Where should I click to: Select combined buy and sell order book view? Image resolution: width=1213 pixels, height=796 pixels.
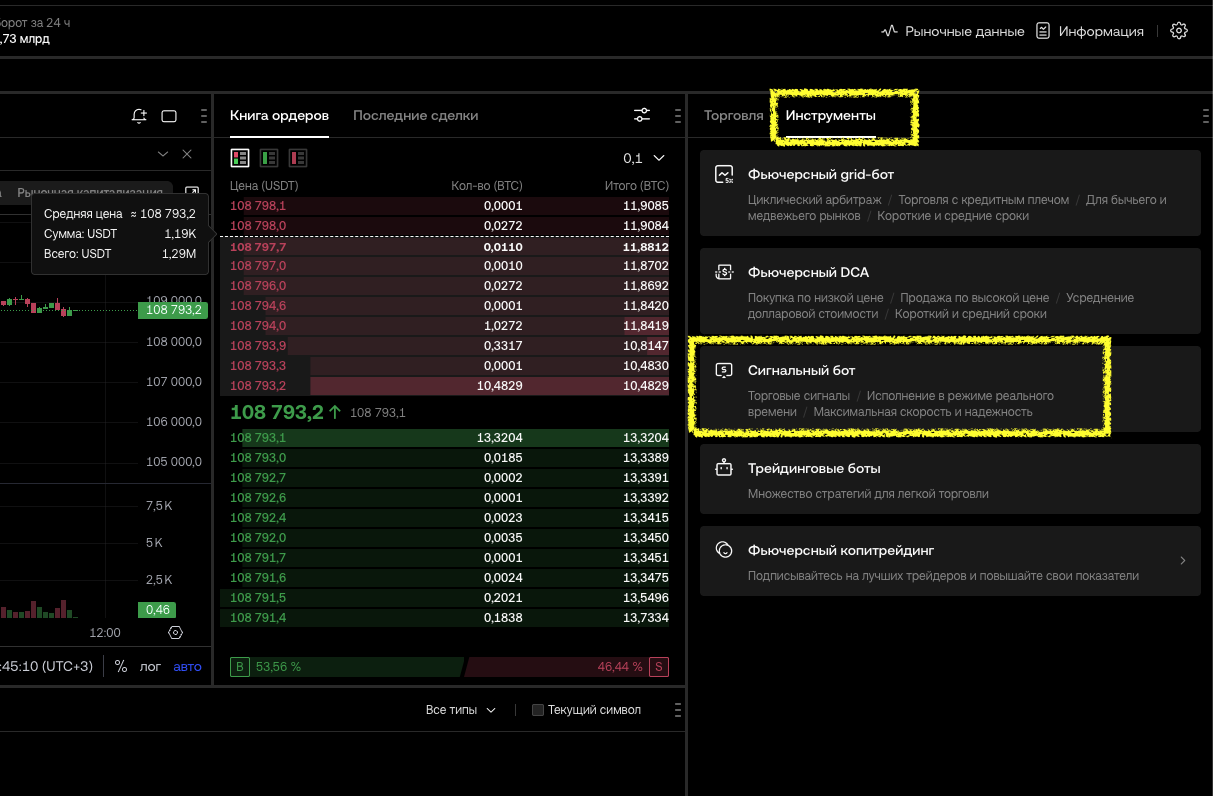click(240, 158)
